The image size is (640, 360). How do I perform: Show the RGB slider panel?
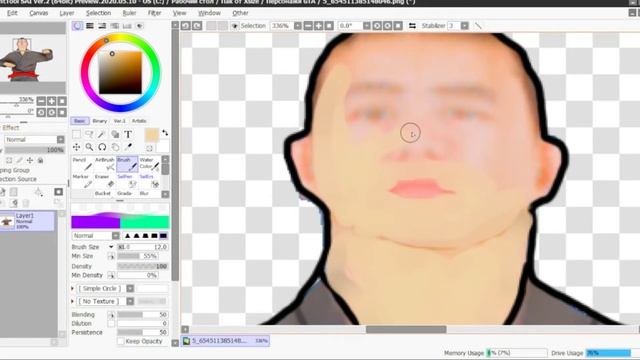pyautogui.click(x=90, y=26)
